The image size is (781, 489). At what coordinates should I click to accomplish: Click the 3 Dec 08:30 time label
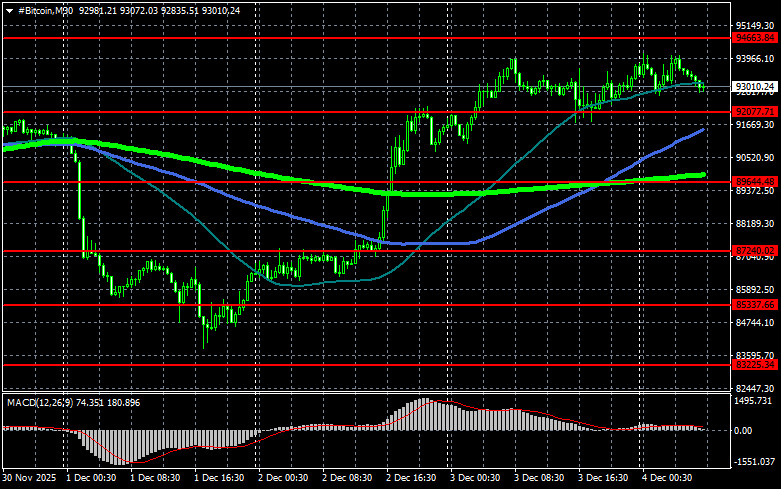pos(542,480)
